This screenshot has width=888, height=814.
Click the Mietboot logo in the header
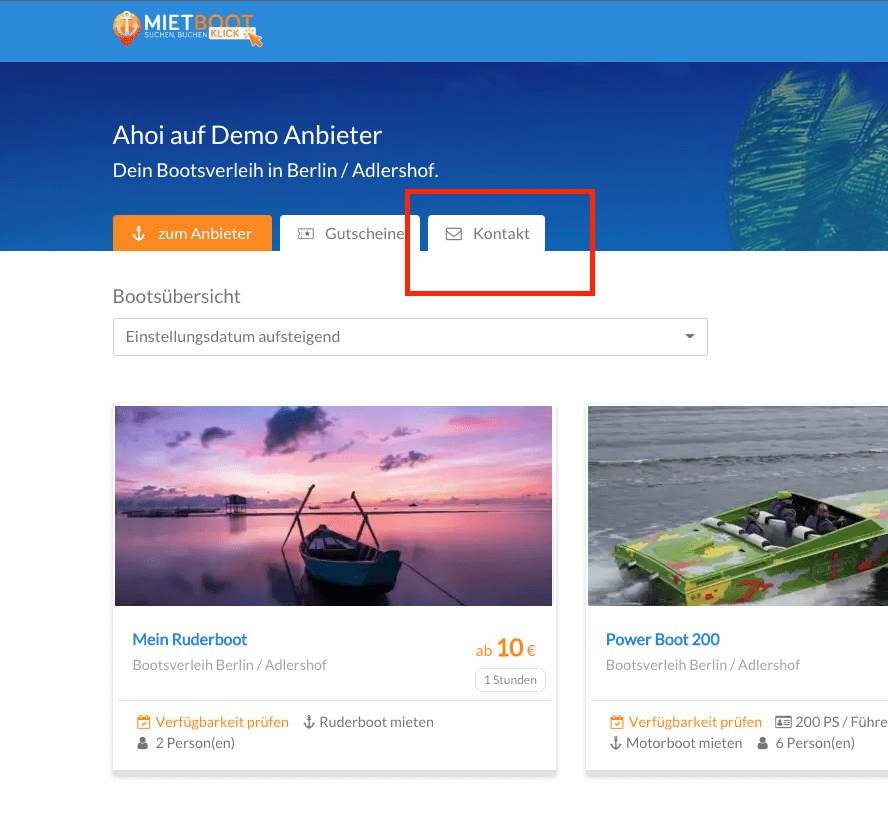click(187, 29)
